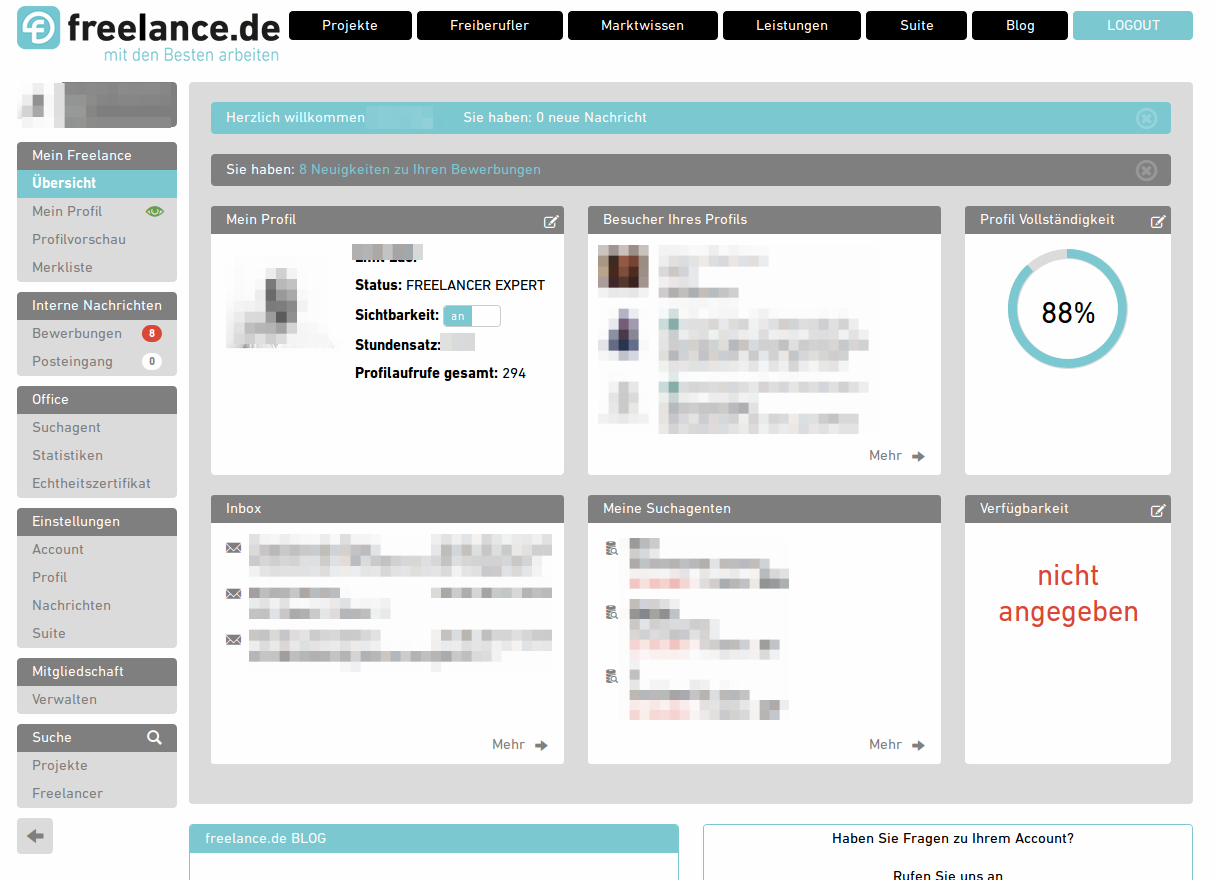Viewport: 1217px width, 880px height.
Task: Open Suchagent under Office
Action: click(x=66, y=427)
